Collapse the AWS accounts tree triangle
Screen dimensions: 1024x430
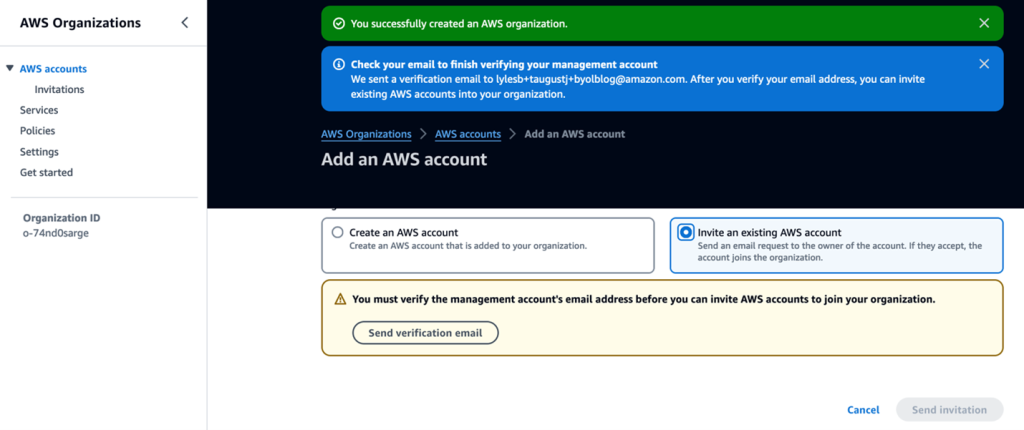click(x=9, y=68)
